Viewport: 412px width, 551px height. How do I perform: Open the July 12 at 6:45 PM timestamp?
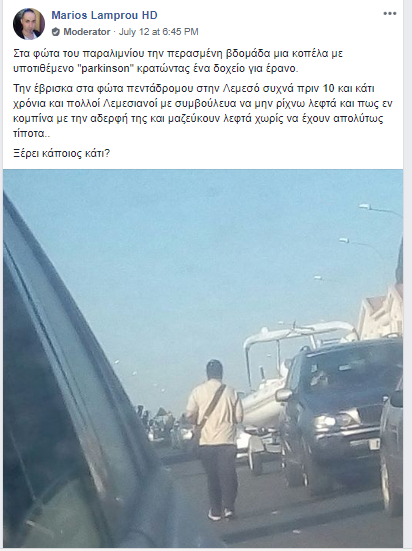(159, 32)
